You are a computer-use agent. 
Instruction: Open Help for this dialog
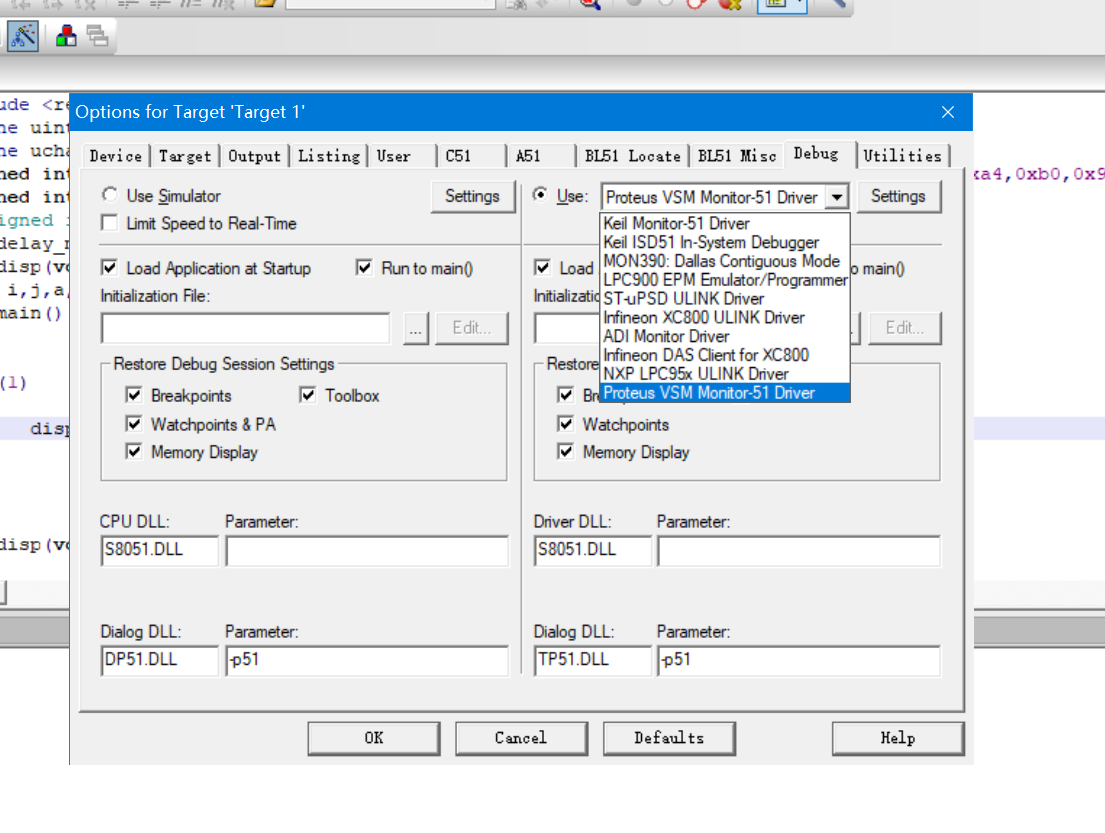(898, 738)
